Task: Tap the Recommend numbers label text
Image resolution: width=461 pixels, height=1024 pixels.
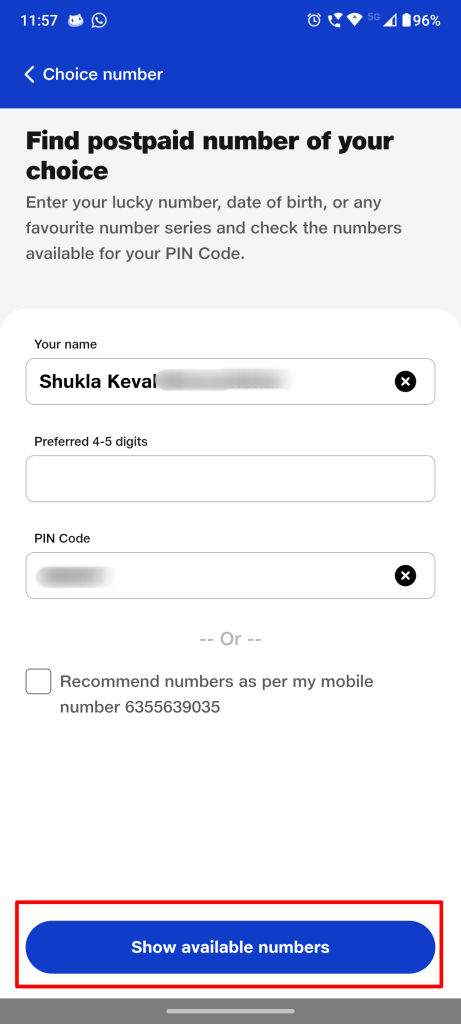Action: 217,694
